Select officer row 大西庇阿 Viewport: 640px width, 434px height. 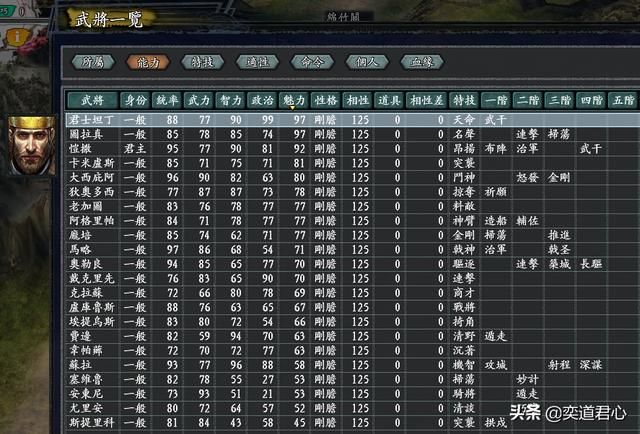coord(353,178)
